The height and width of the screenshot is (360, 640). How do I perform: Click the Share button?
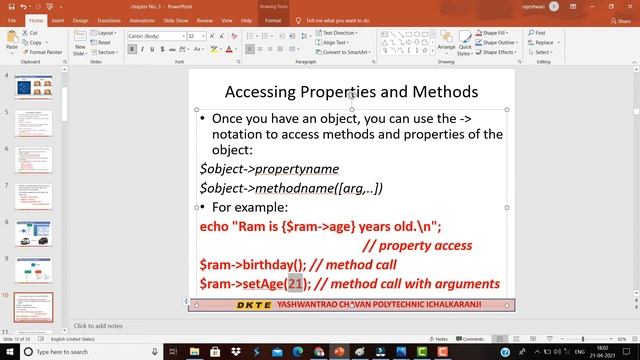click(x=620, y=20)
